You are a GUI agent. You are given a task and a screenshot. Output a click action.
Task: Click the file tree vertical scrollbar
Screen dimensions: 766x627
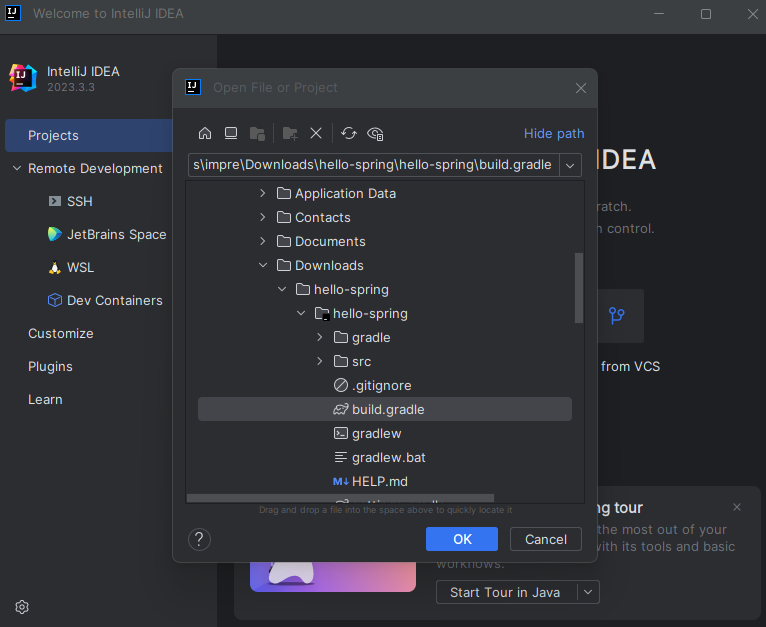579,288
